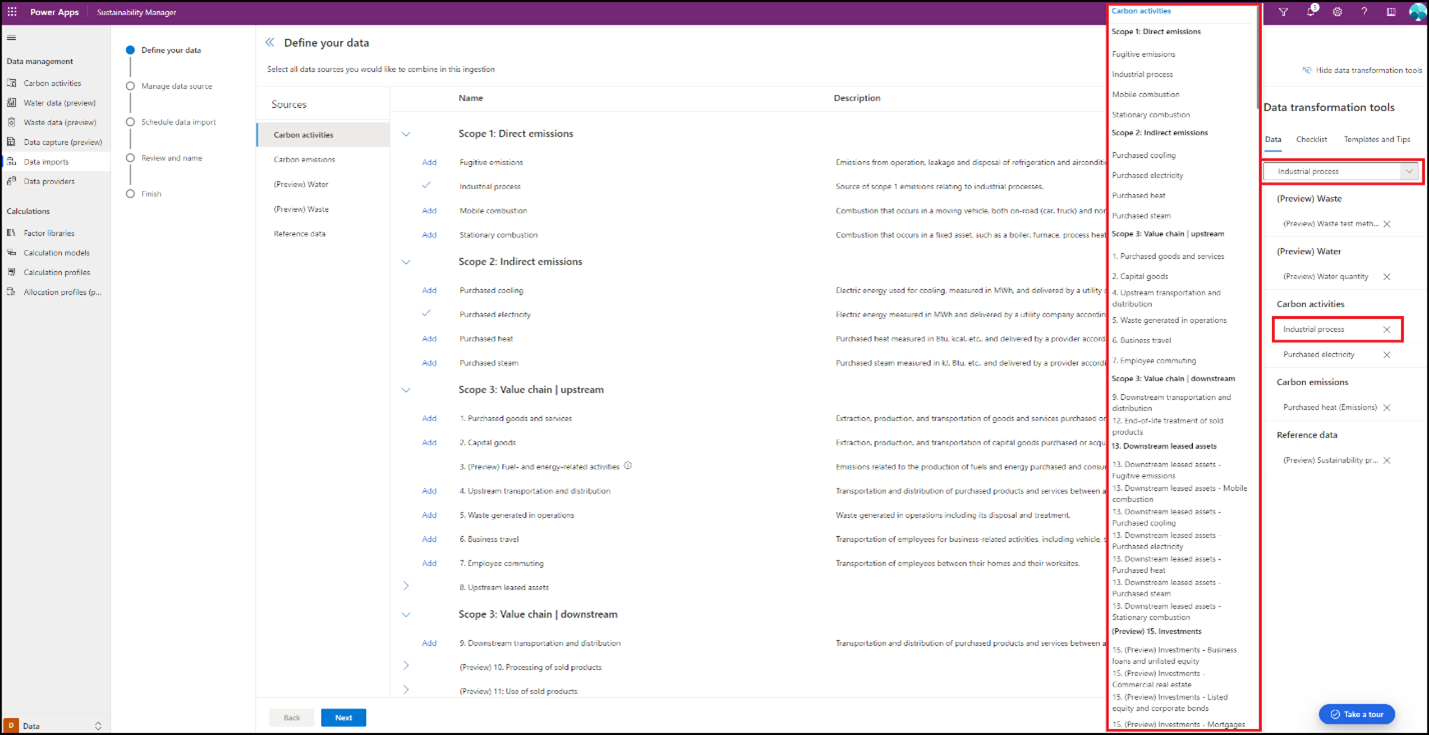Select Reference data in Sources list
This screenshot has width=1429, height=735.
point(322,234)
